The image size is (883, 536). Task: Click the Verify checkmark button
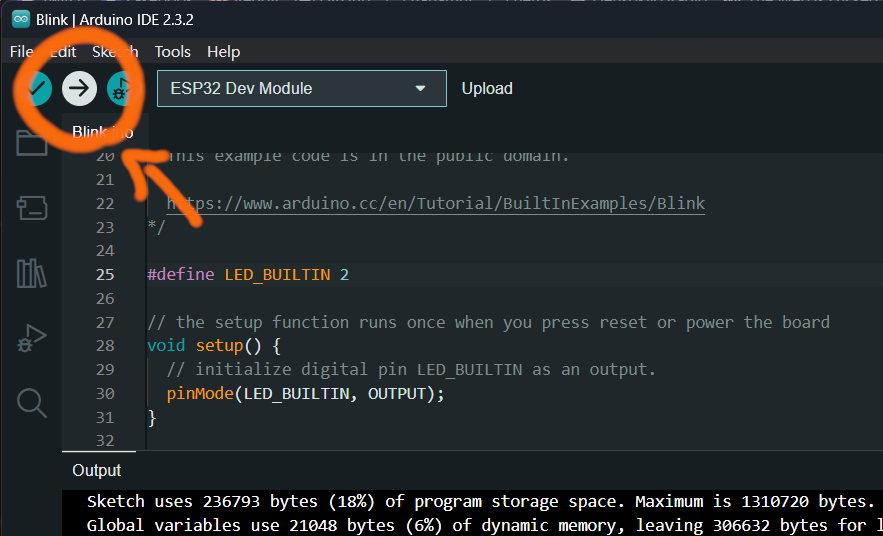pyautogui.click(x=35, y=88)
